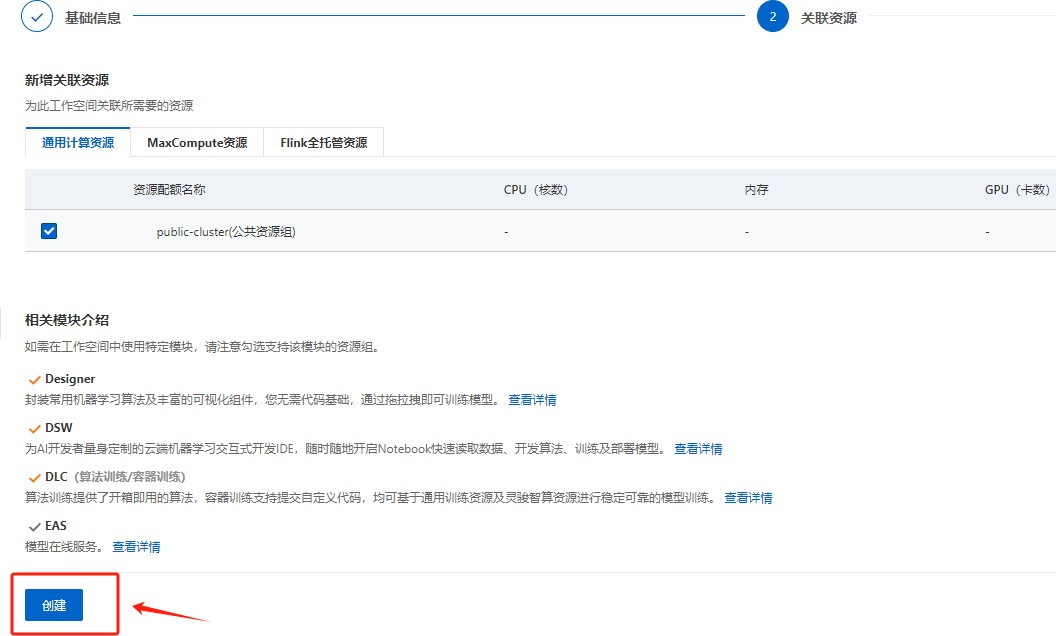
Task: Click the orange checkmark beside Designer
Action: pyautogui.click(x=35, y=380)
